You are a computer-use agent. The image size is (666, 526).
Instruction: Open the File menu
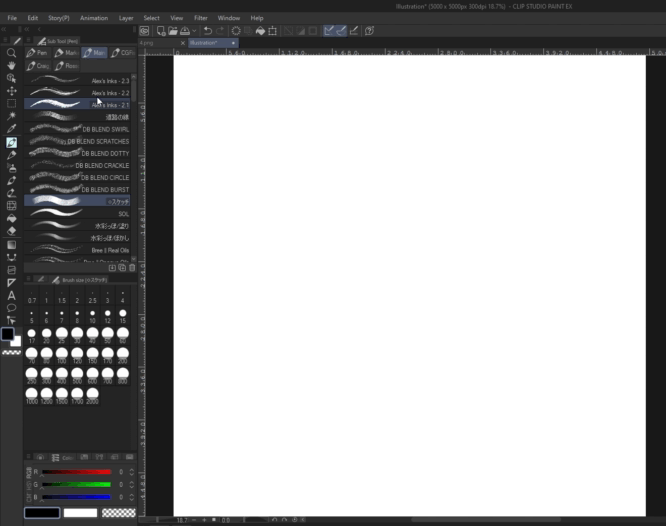click(12, 18)
